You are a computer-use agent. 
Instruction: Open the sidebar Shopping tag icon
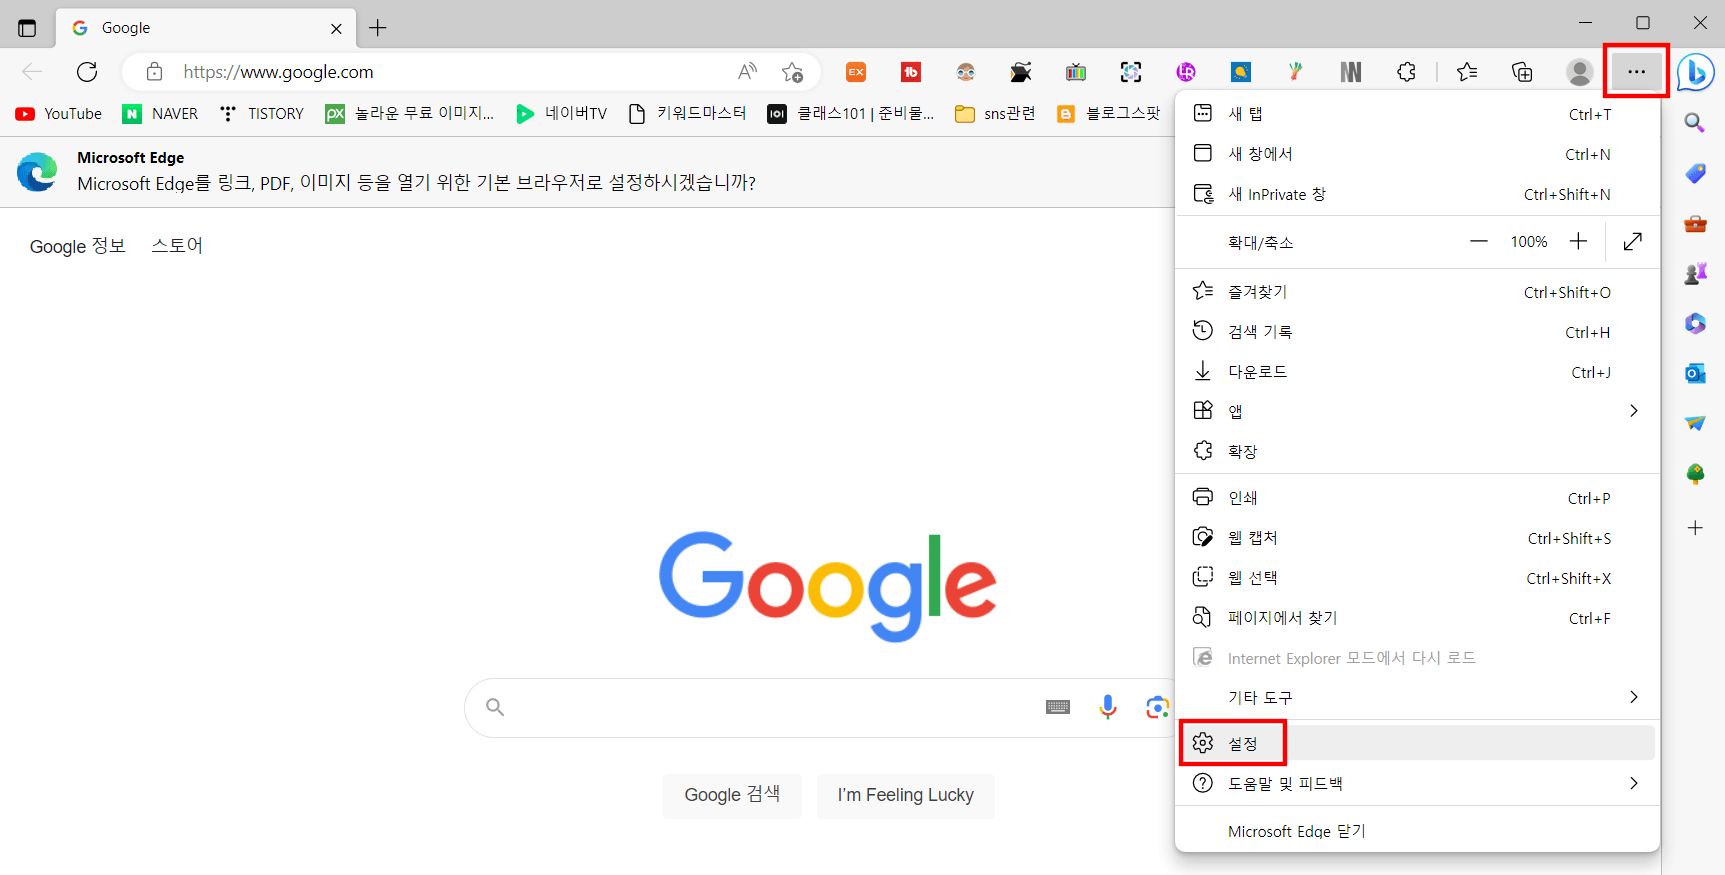(x=1695, y=173)
